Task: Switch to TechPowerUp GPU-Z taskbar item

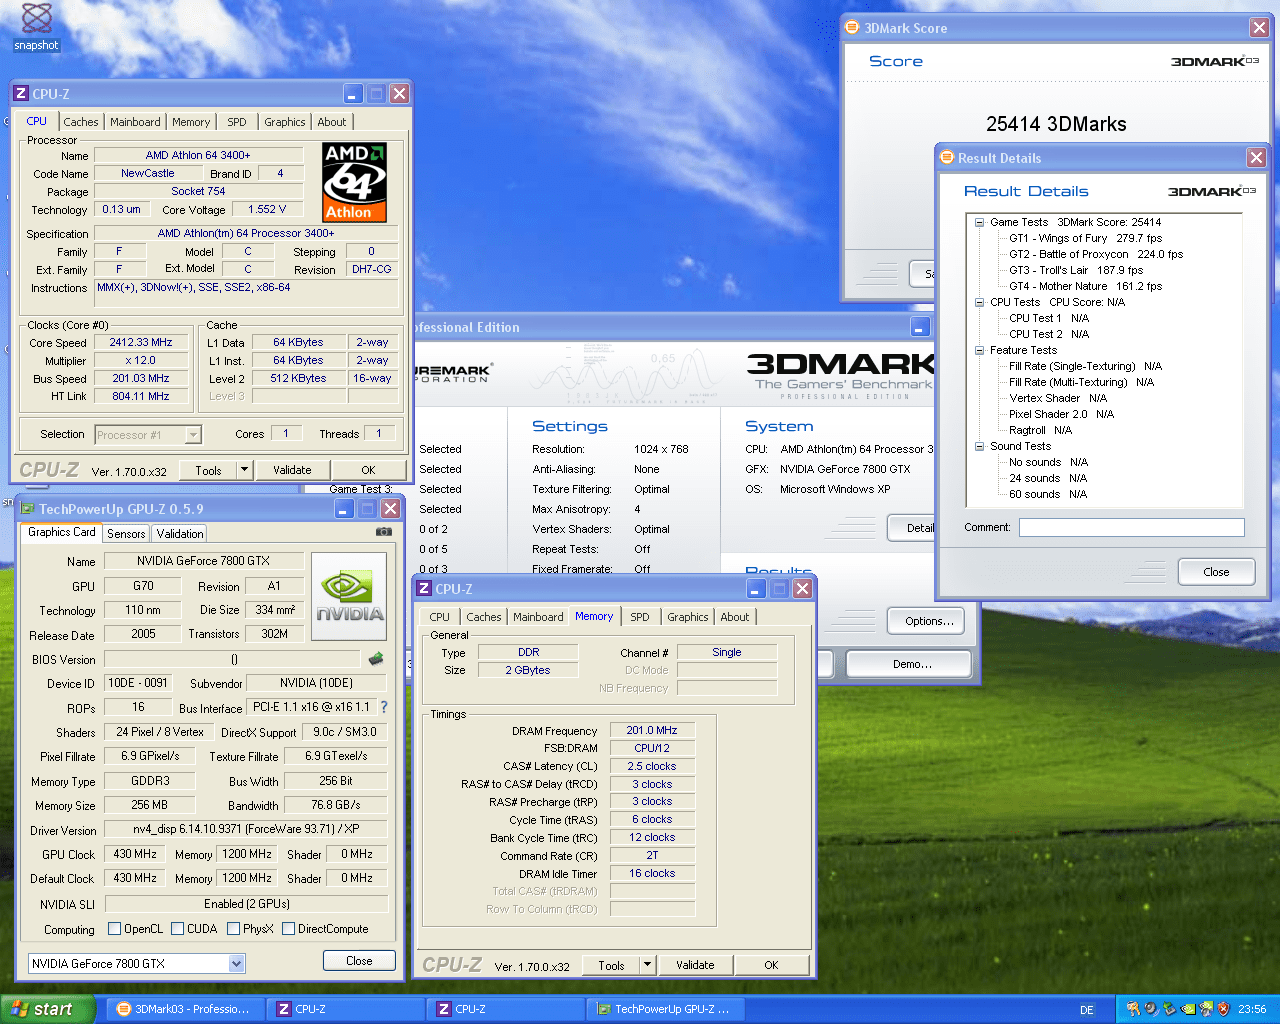Action: (665, 1009)
